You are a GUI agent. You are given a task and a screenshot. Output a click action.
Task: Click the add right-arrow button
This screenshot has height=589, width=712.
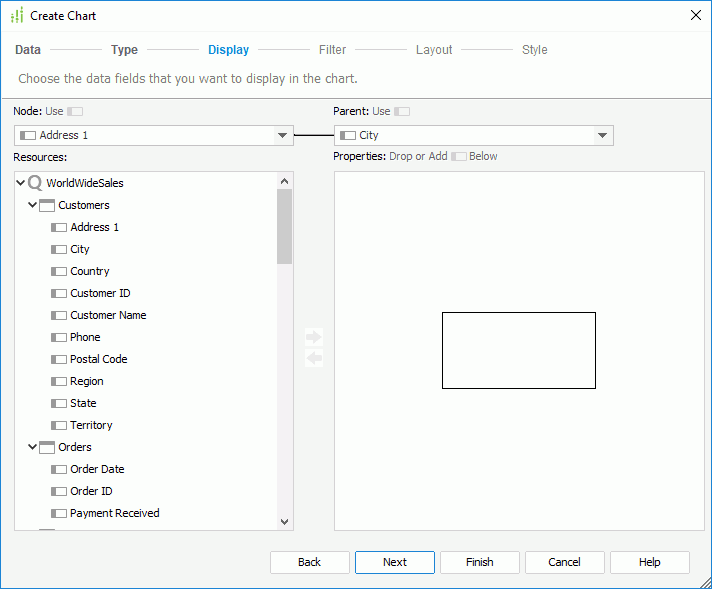tap(314, 337)
